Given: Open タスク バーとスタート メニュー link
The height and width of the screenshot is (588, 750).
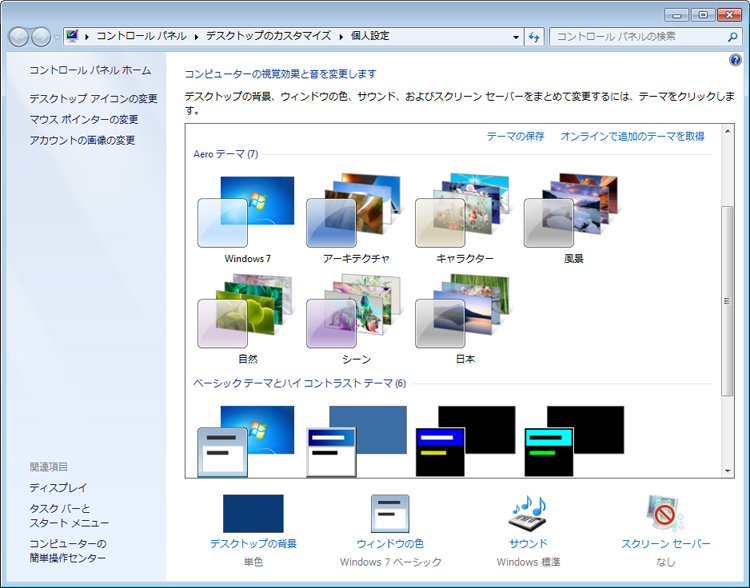Looking at the screenshot, I should (69, 516).
